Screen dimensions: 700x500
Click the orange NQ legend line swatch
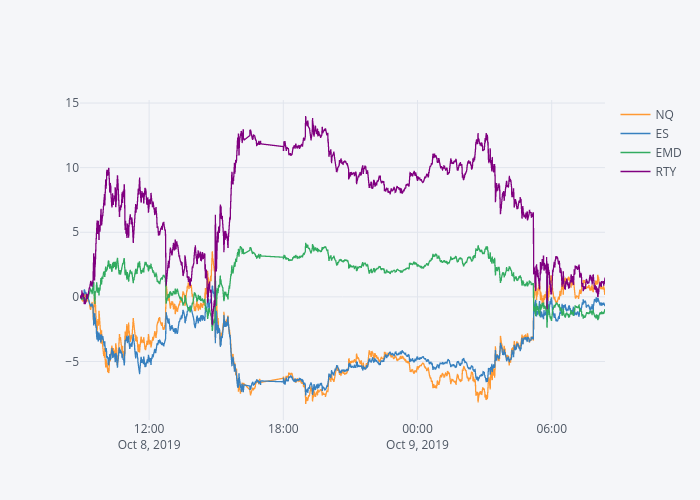click(x=635, y=114)
